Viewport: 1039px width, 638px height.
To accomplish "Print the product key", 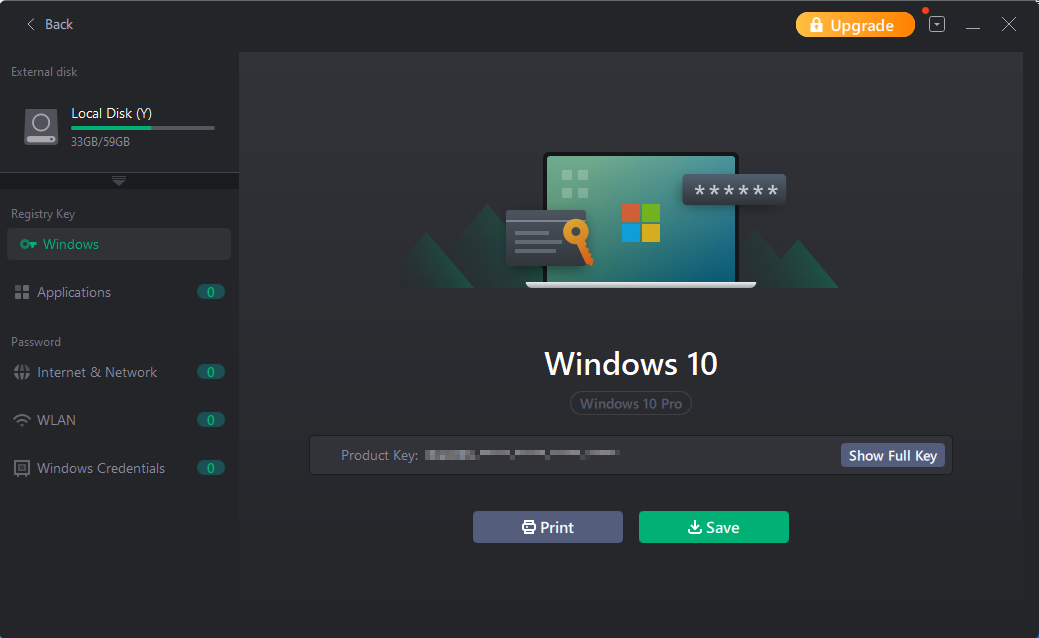I will tap(547, 527).
